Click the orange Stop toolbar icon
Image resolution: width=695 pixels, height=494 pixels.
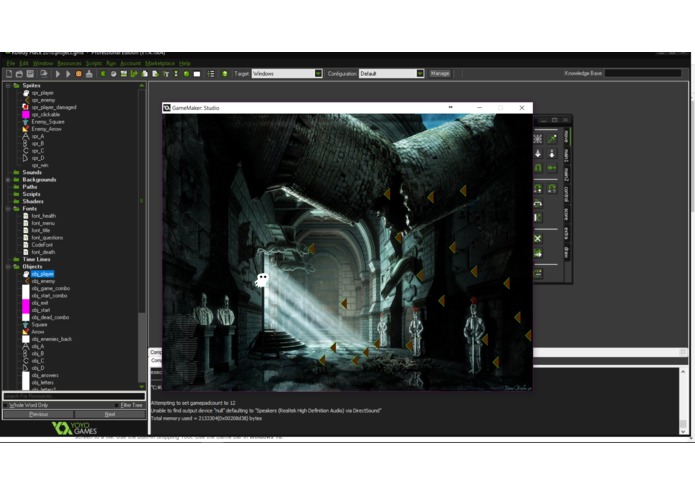click(x=78, y=74)
